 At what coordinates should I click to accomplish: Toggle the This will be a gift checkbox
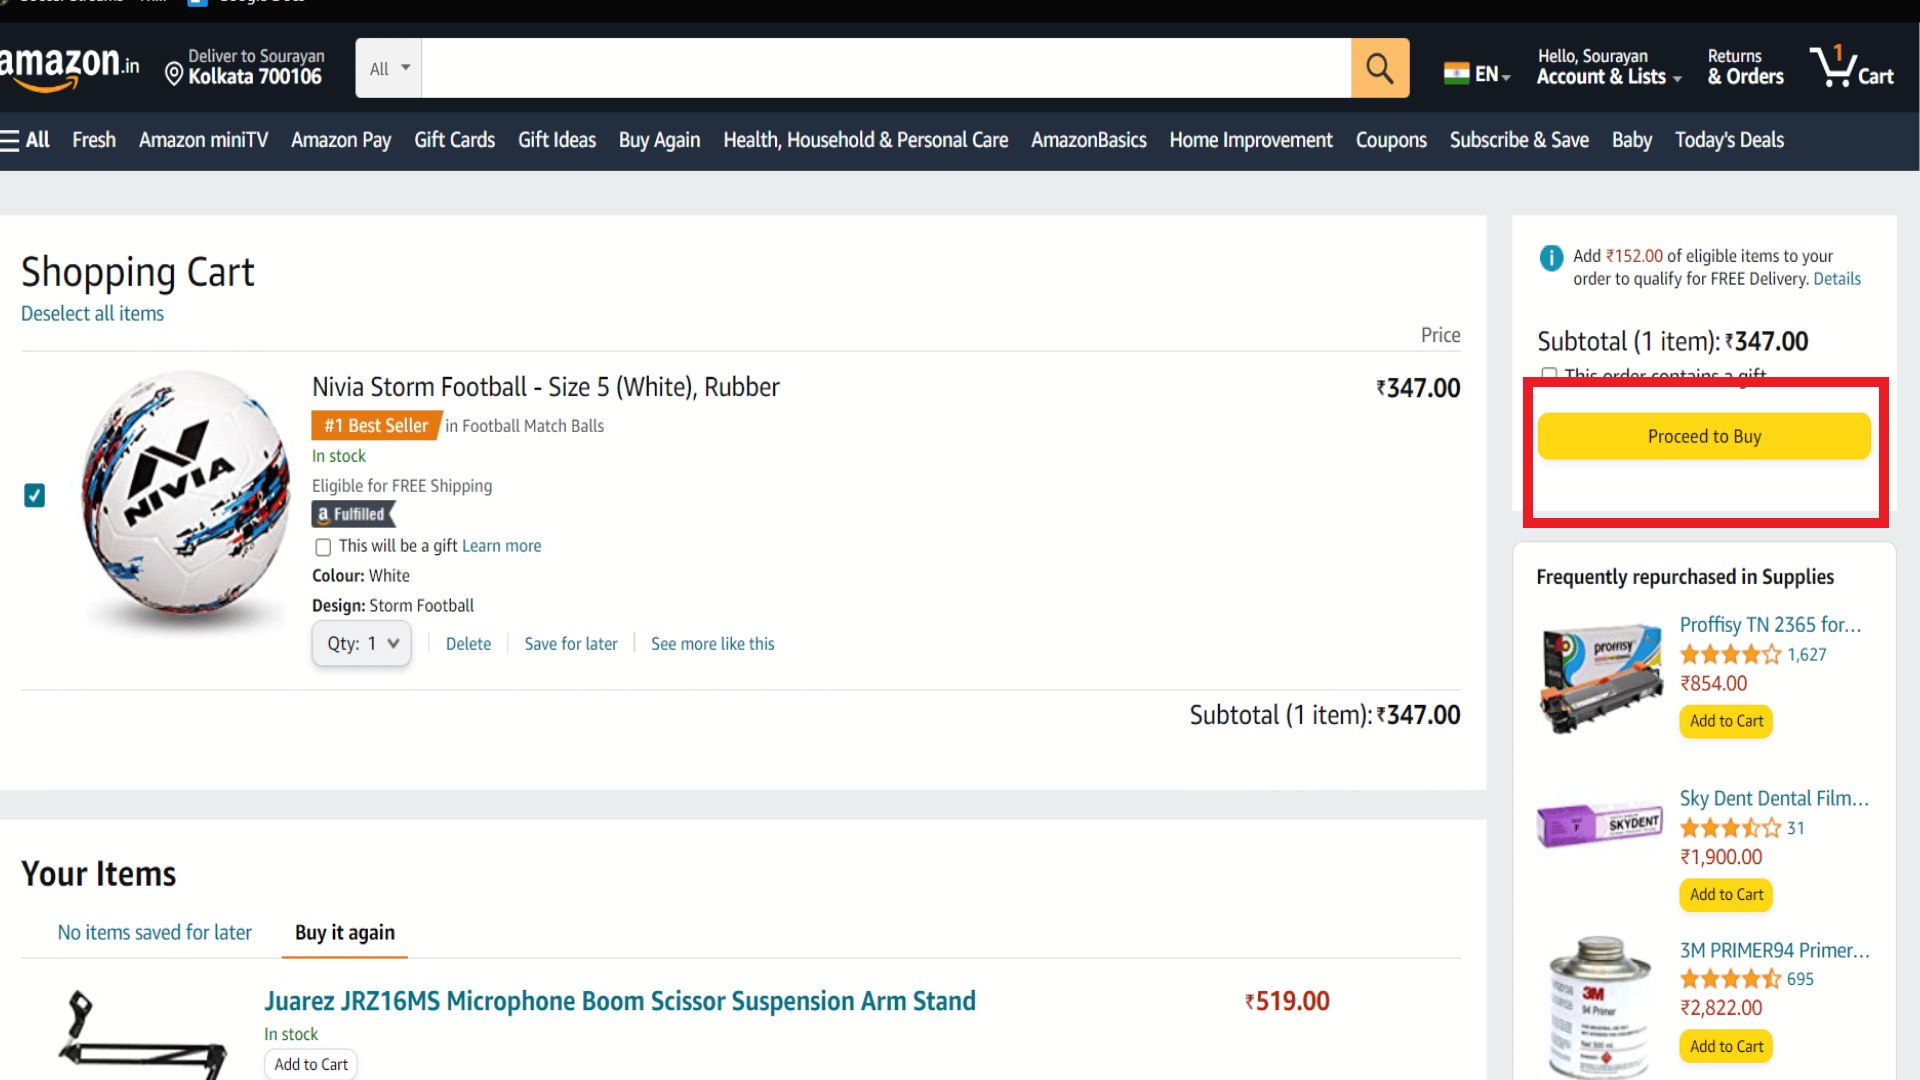(x=322, y=546)
